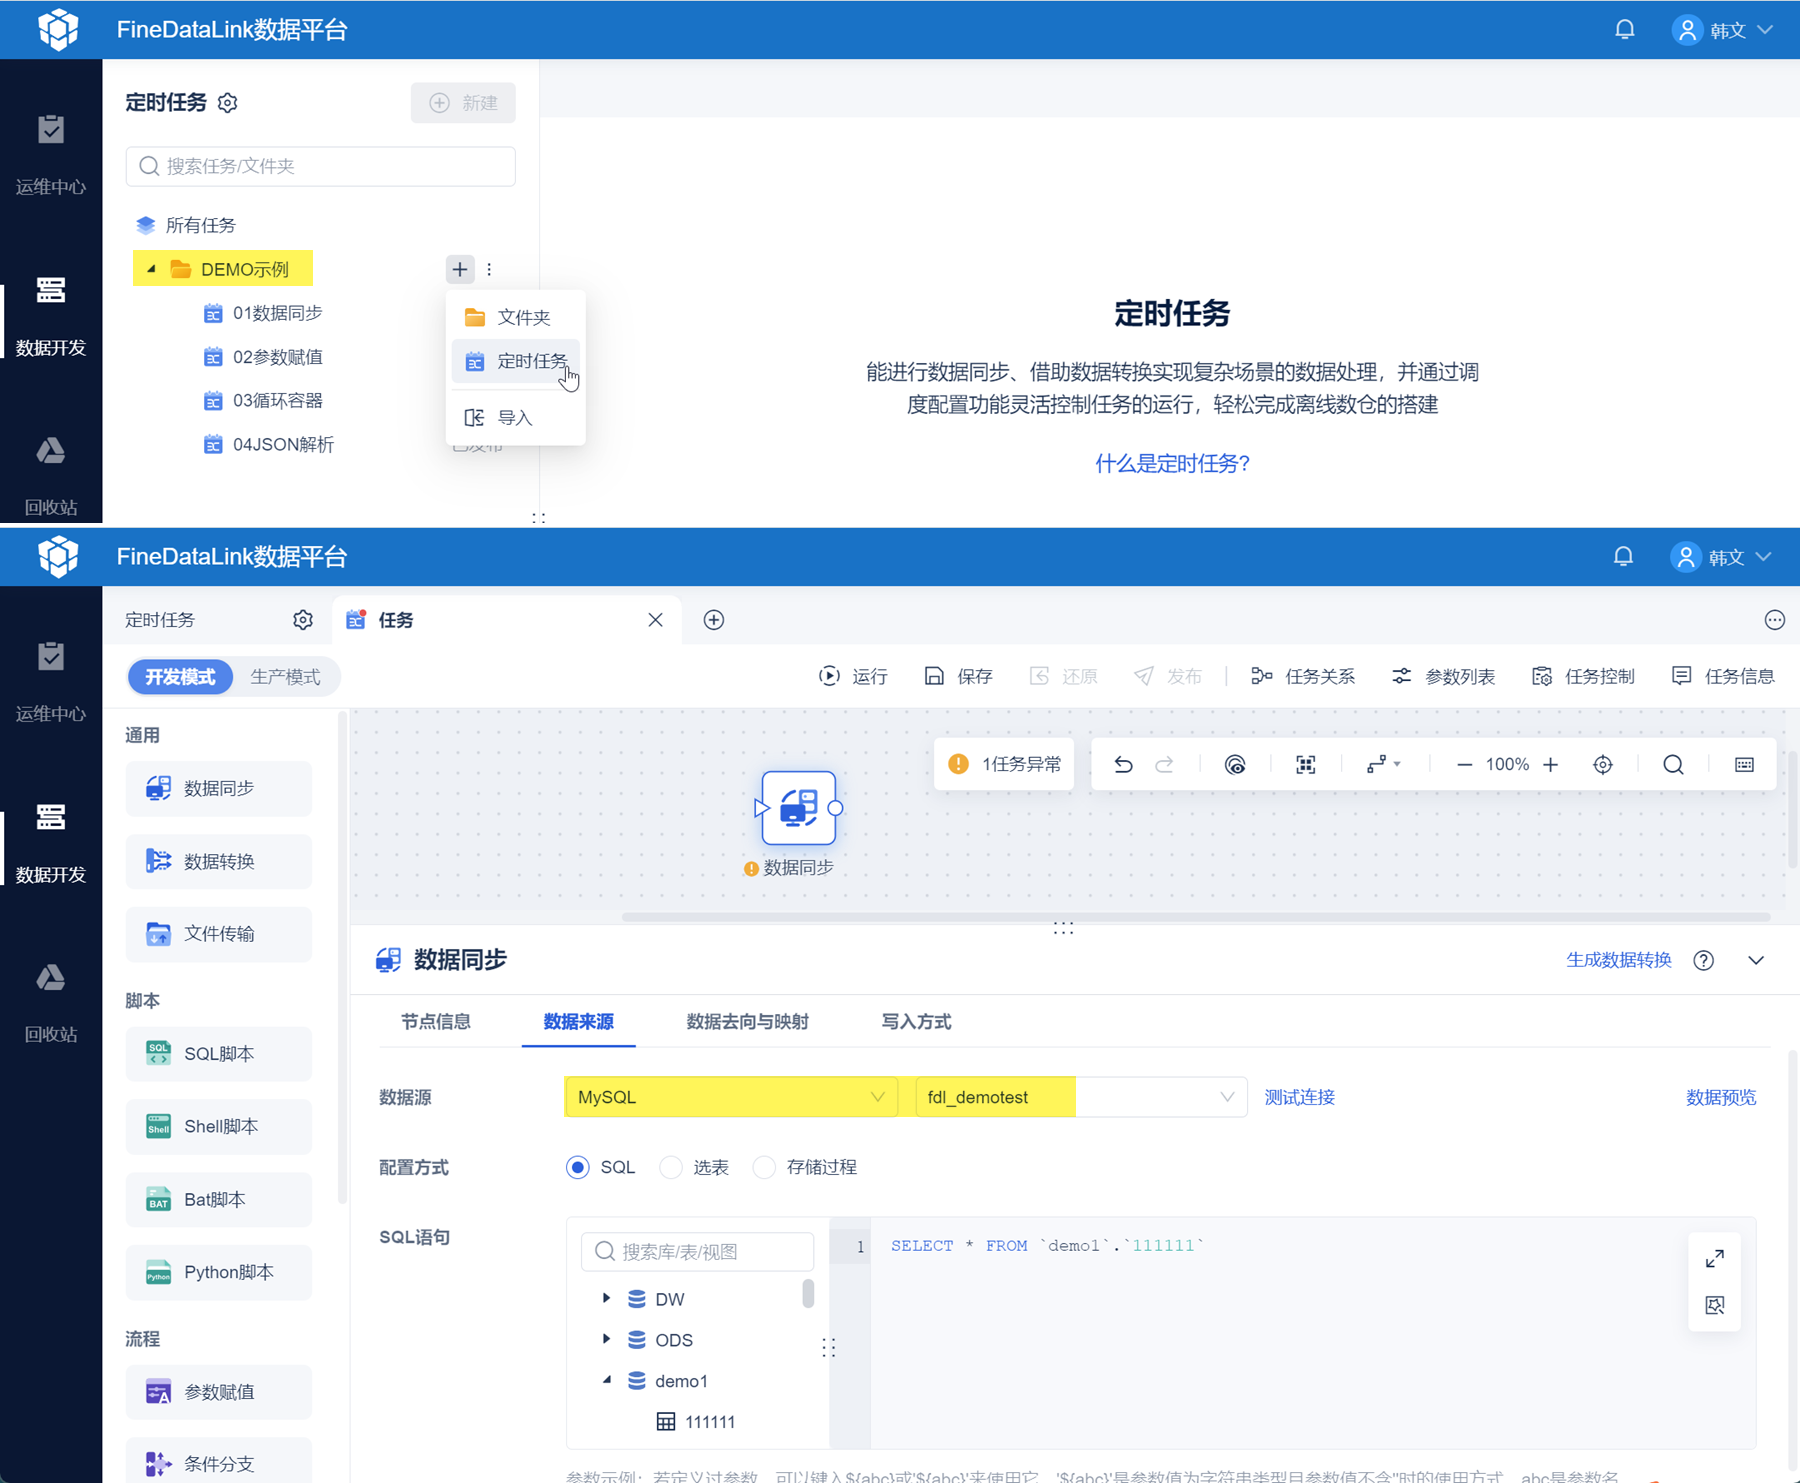Select the 存储过程 radio button
This screenshot has width=1800, height=1483.
coord(764,1167)
